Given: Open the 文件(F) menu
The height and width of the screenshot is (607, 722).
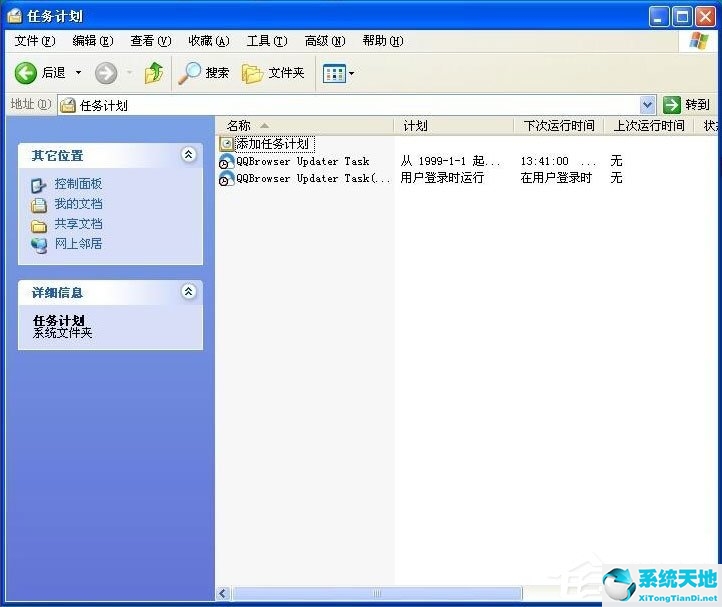Looking at the screenshot, I should tap(35, 41).
